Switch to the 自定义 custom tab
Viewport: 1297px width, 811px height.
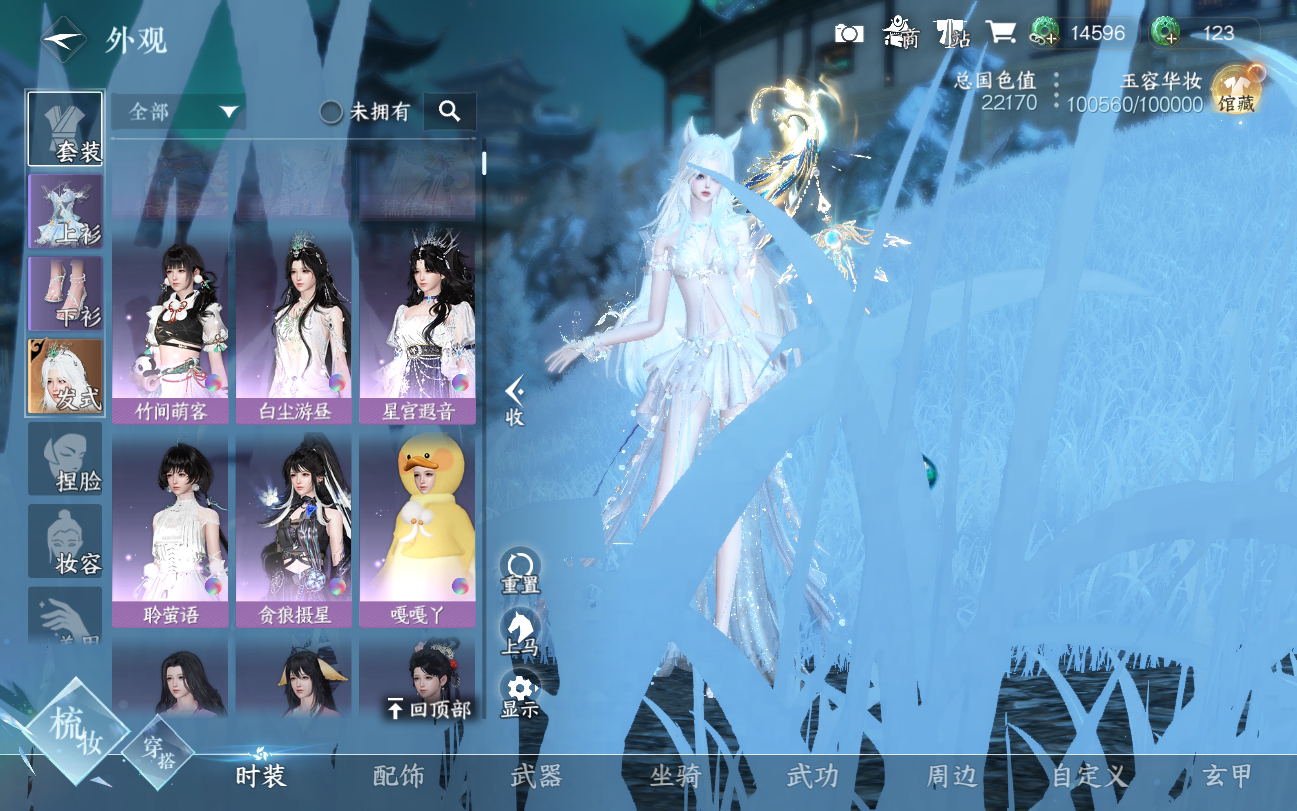tap(1089, 776)
